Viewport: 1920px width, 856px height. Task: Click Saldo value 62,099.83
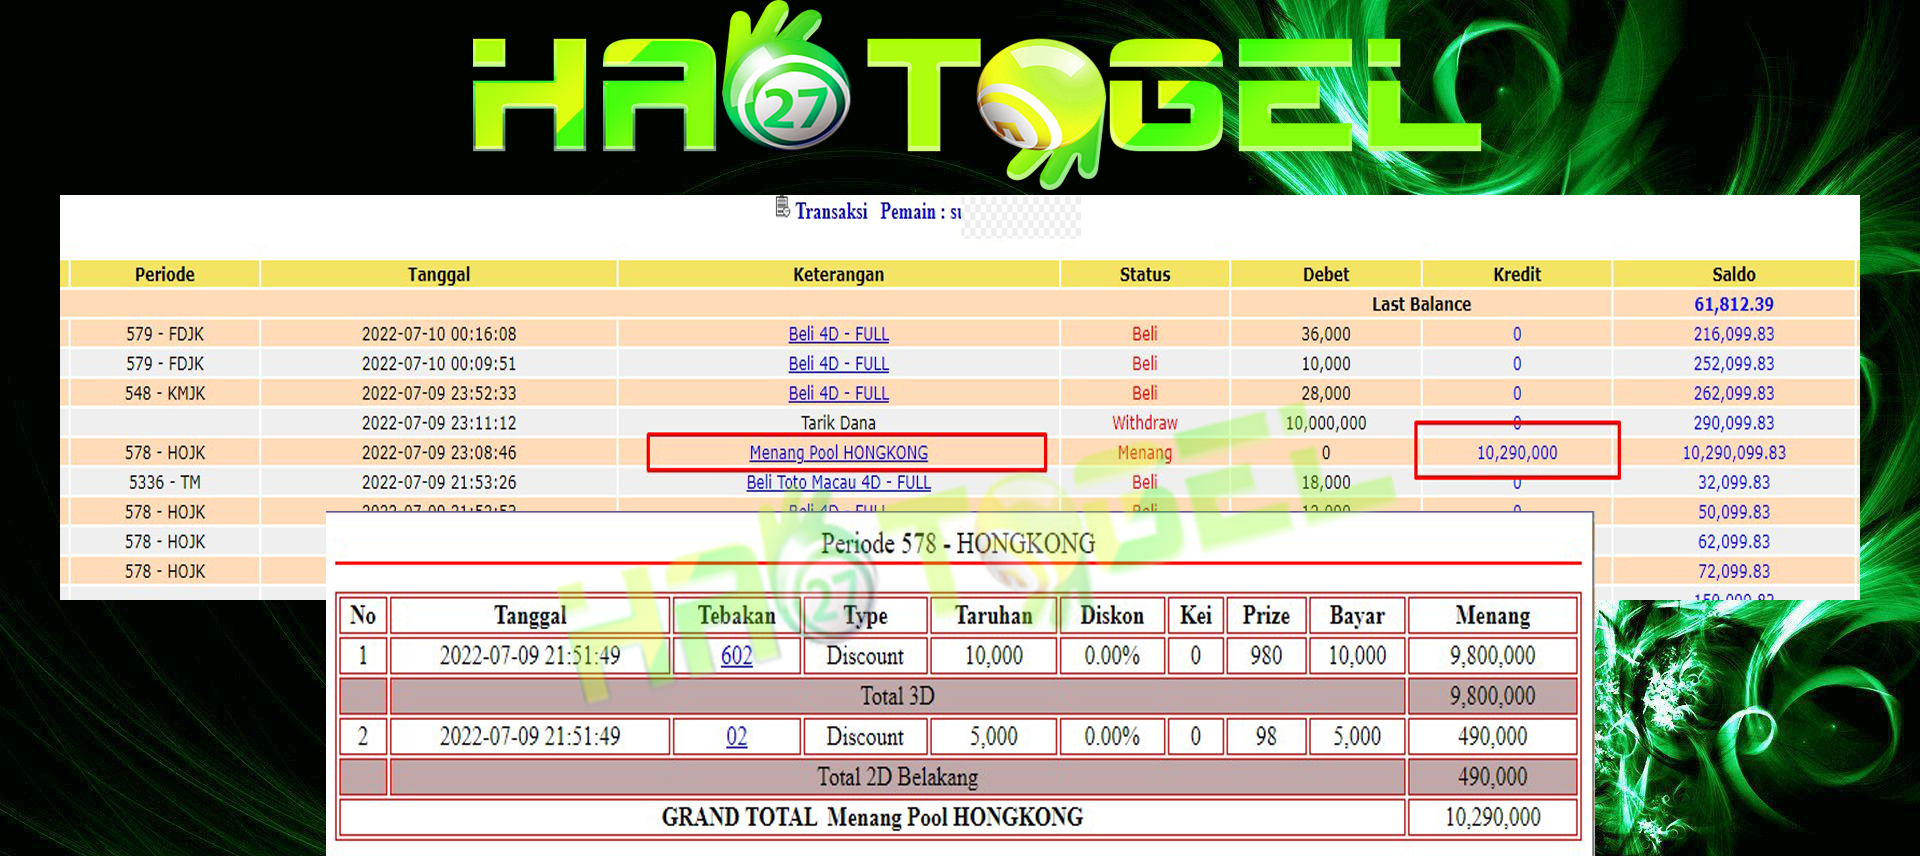point(1733,542)
